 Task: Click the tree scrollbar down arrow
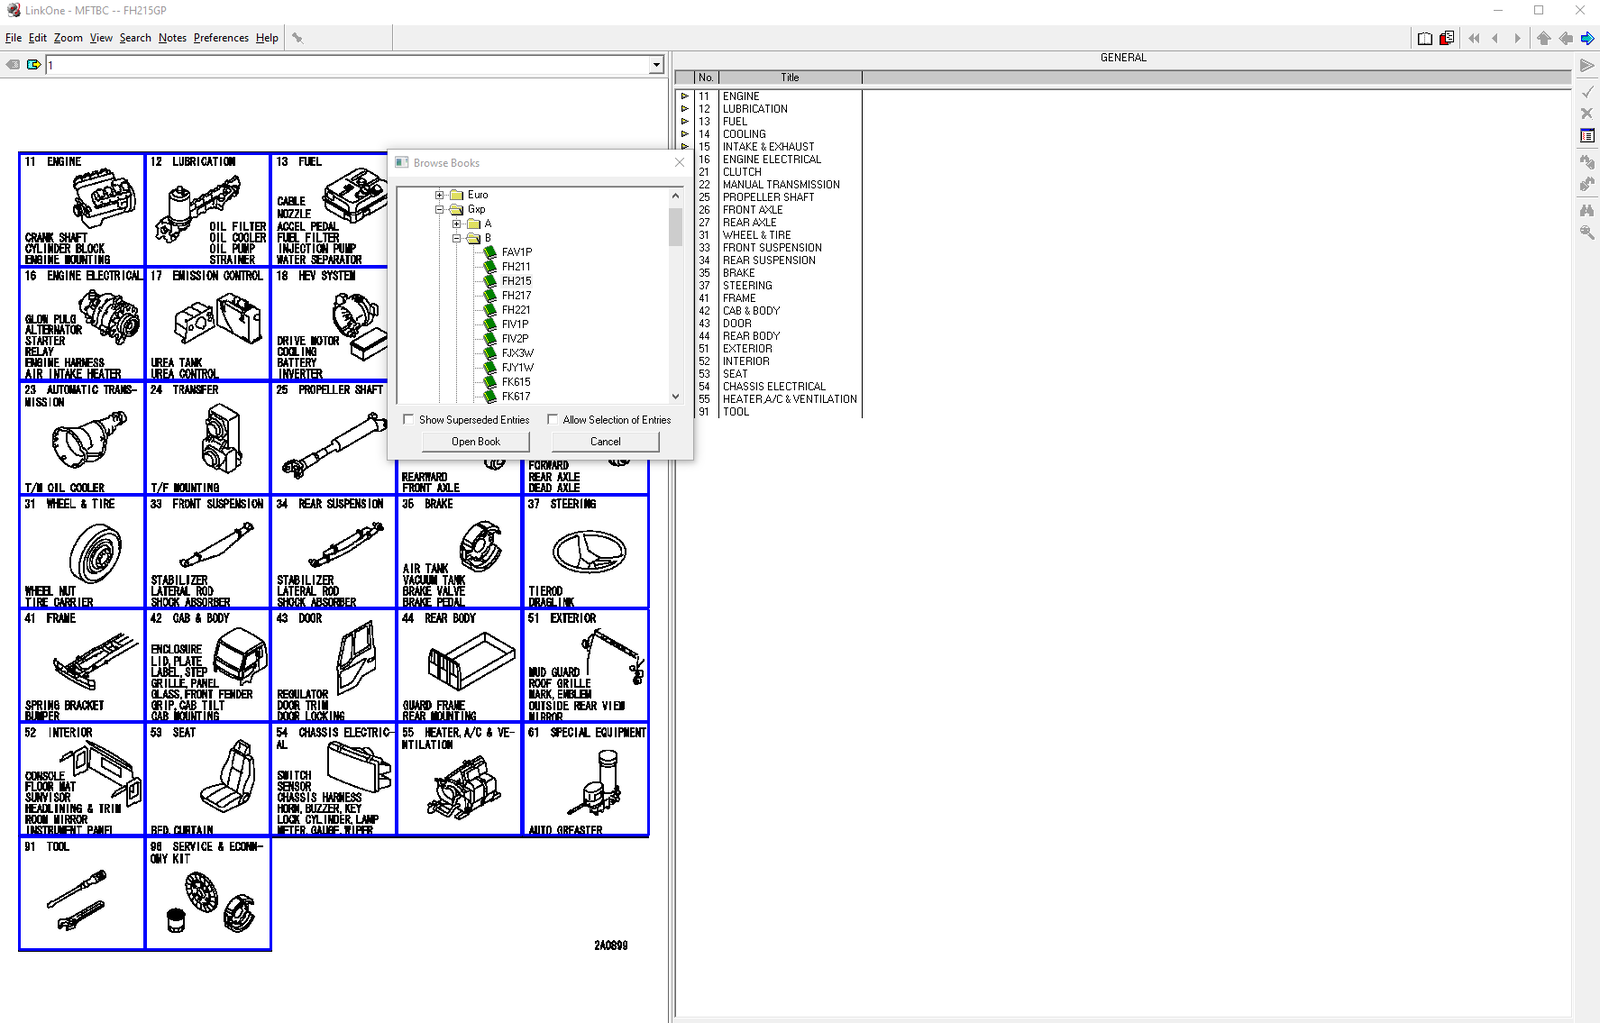[675, 396]
